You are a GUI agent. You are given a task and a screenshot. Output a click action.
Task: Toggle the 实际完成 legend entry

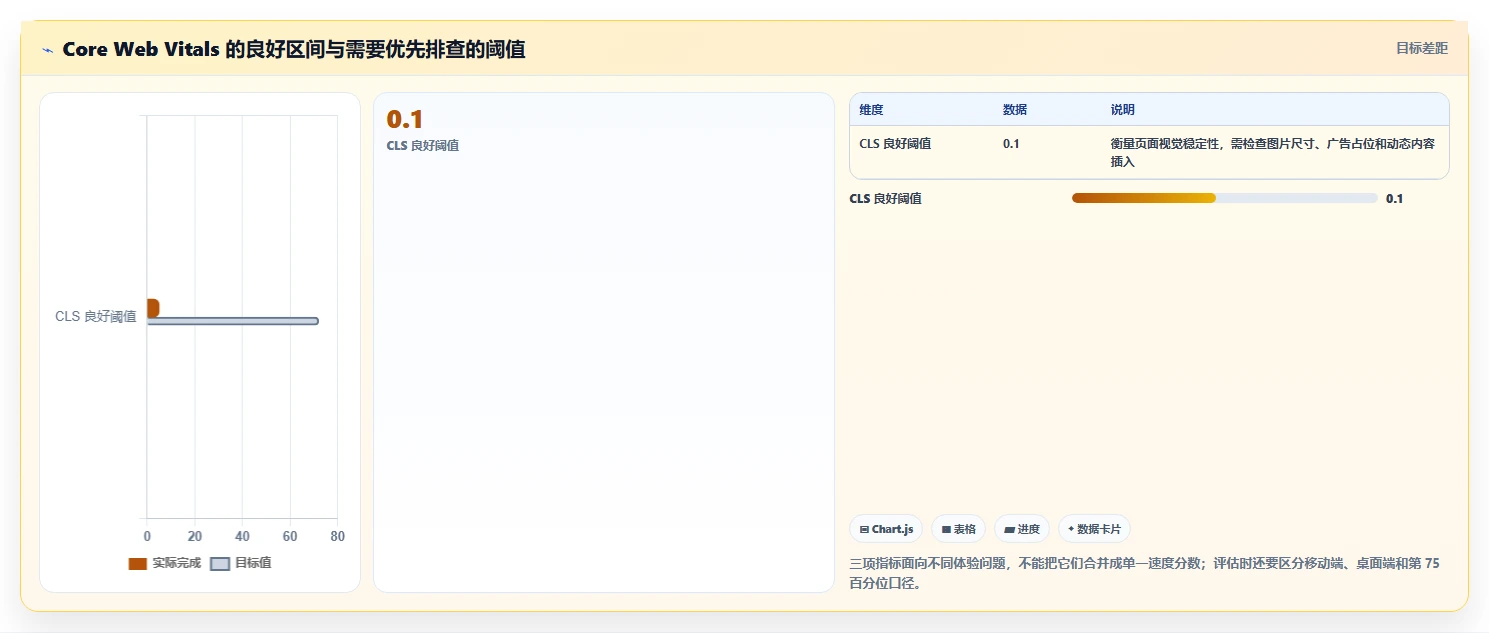165,563
